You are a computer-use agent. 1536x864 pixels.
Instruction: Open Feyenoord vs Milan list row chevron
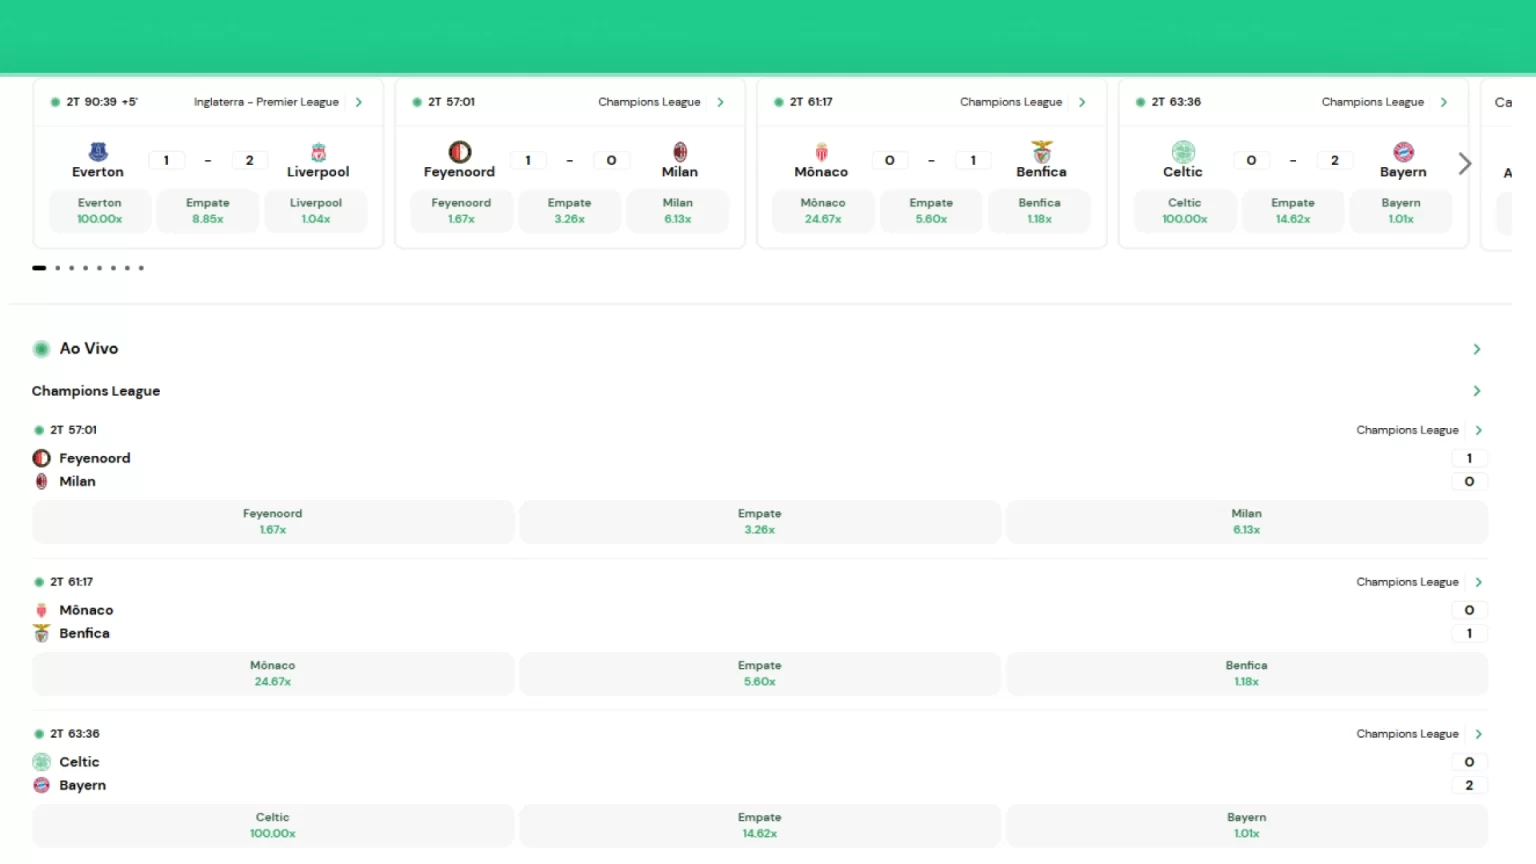point(1479,430)
